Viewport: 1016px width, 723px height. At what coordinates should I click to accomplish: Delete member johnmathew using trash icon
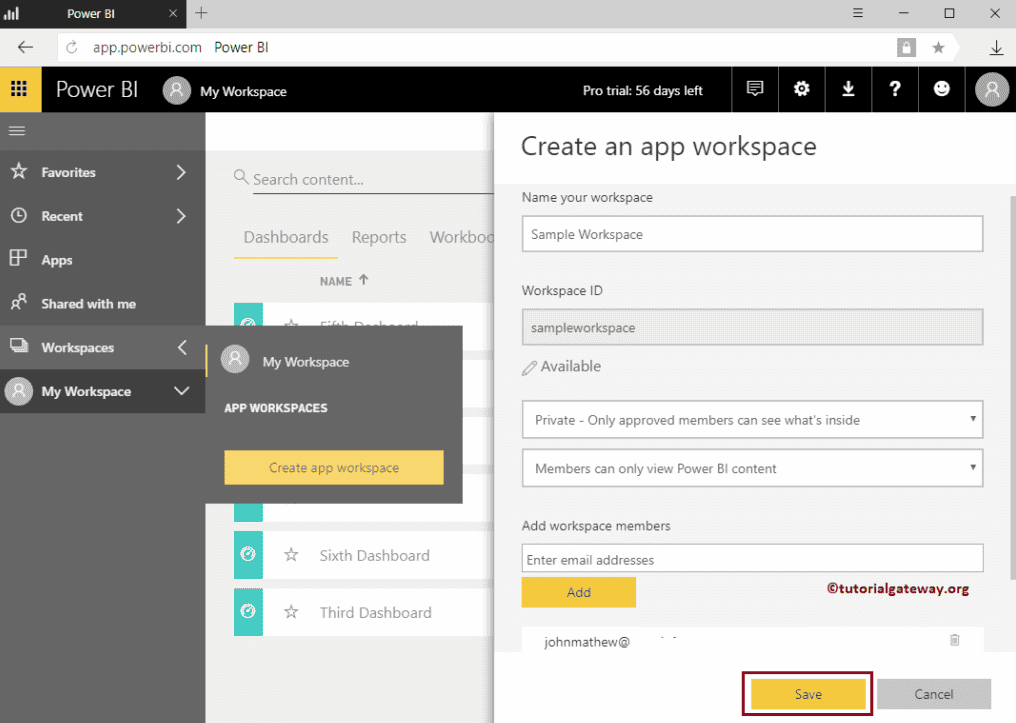coord(954,640)
